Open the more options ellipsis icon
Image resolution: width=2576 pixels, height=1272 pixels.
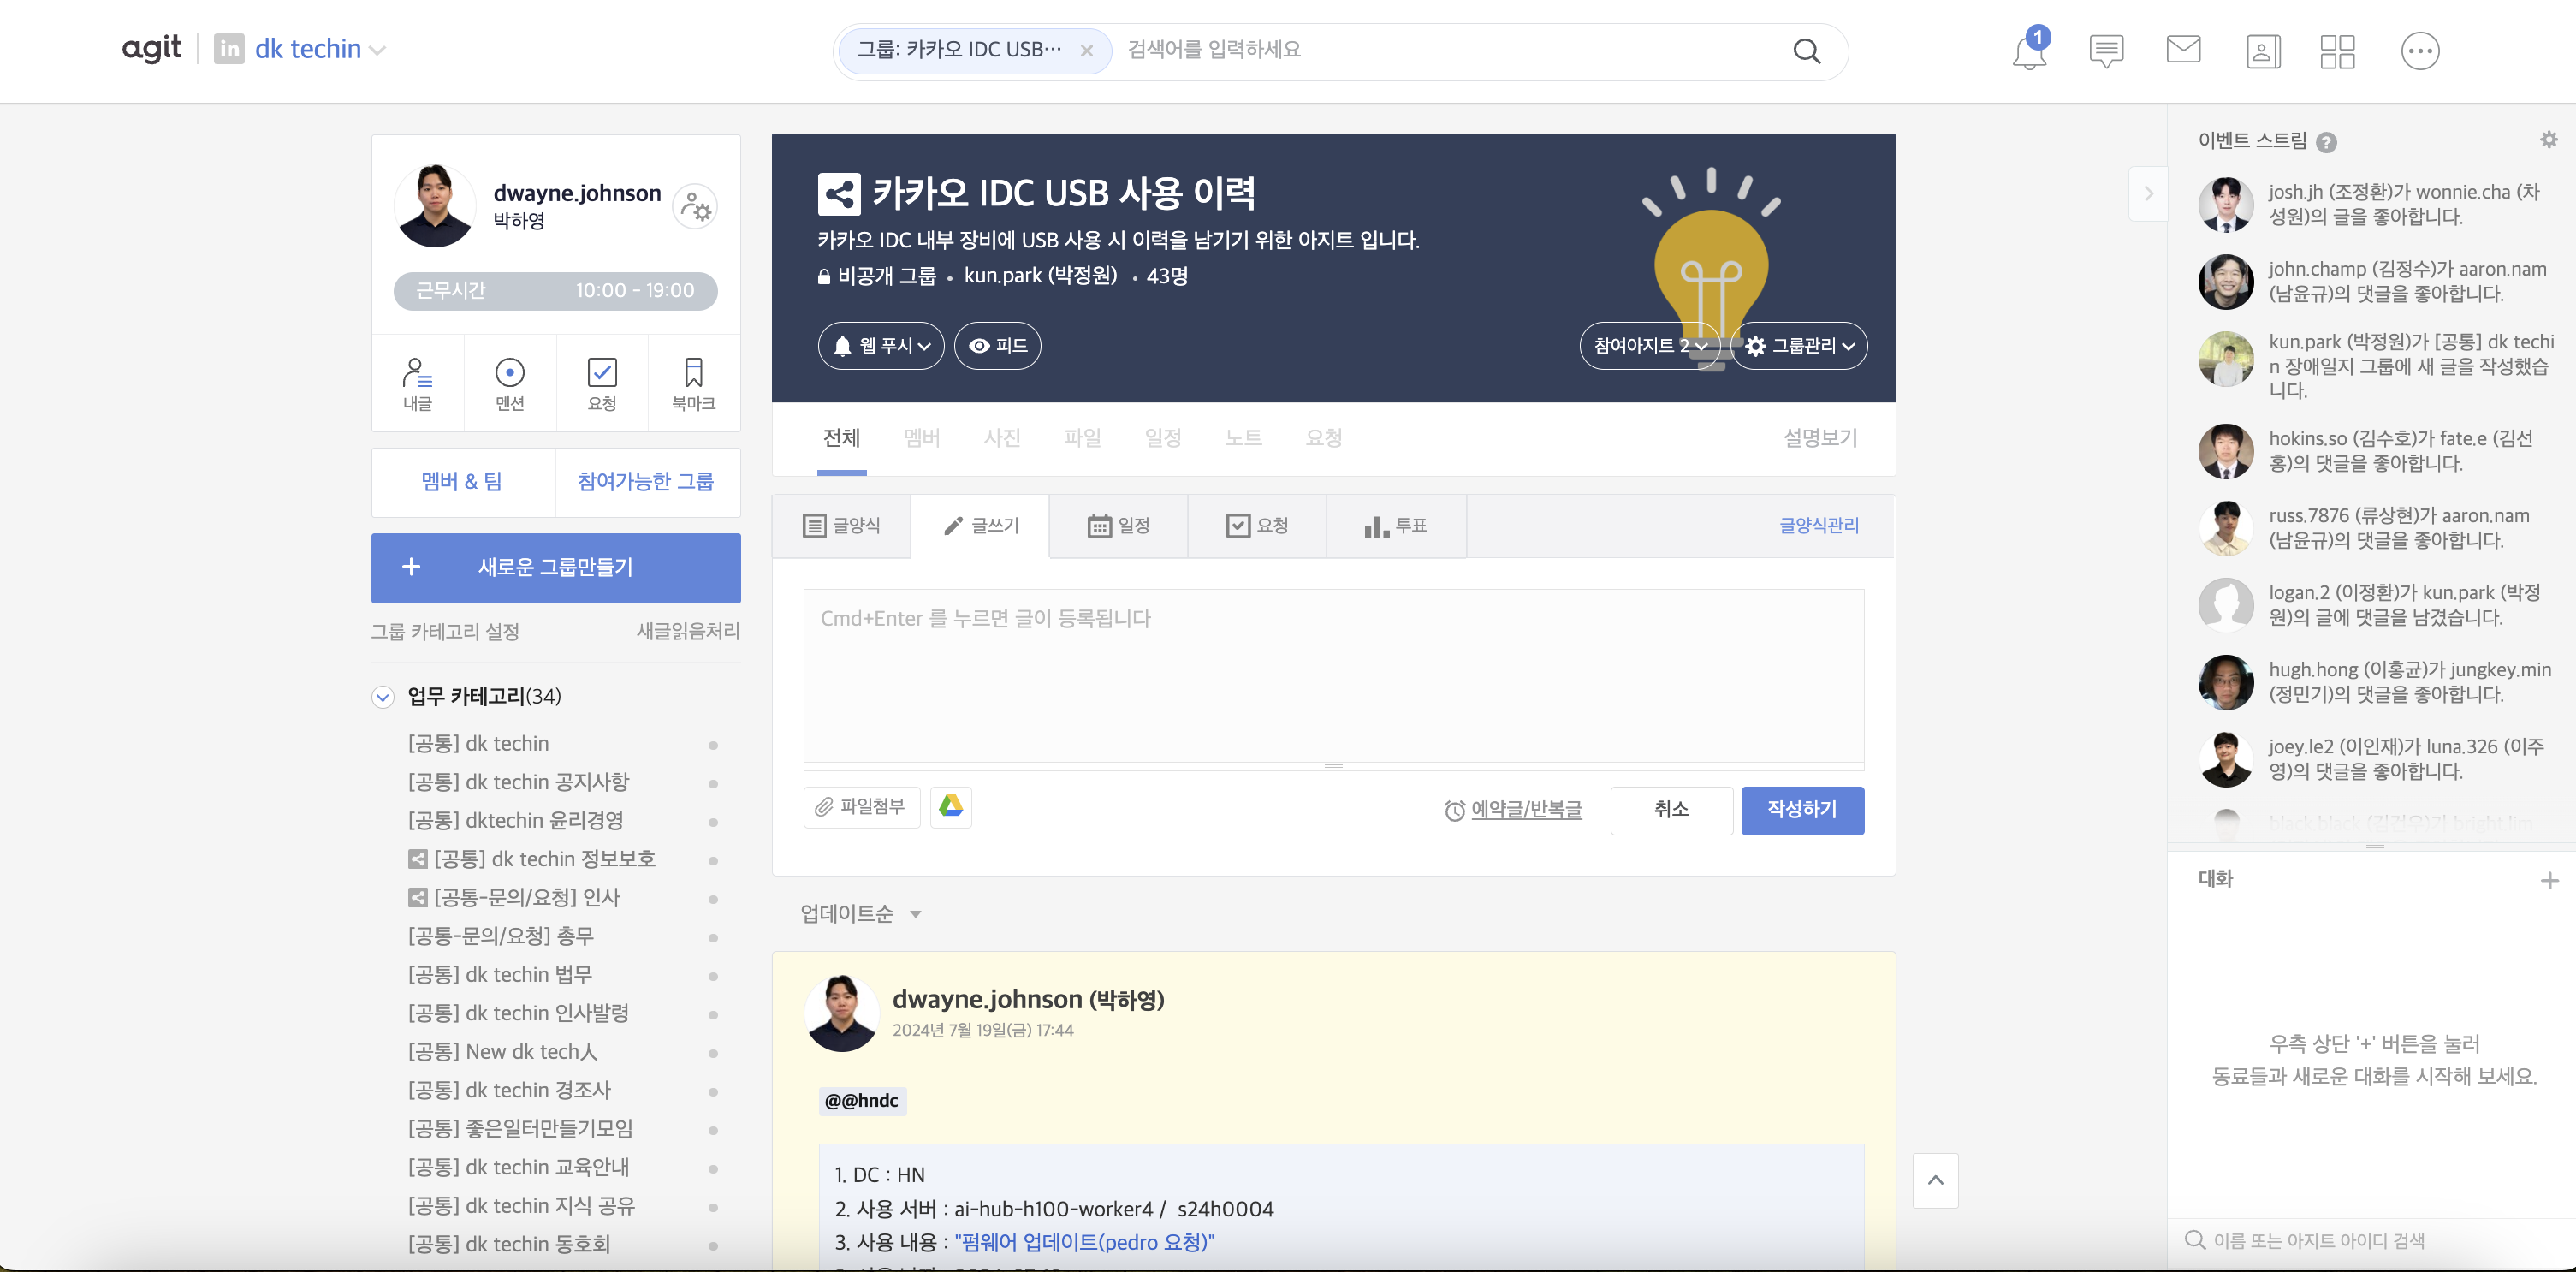click(2420, 51)
